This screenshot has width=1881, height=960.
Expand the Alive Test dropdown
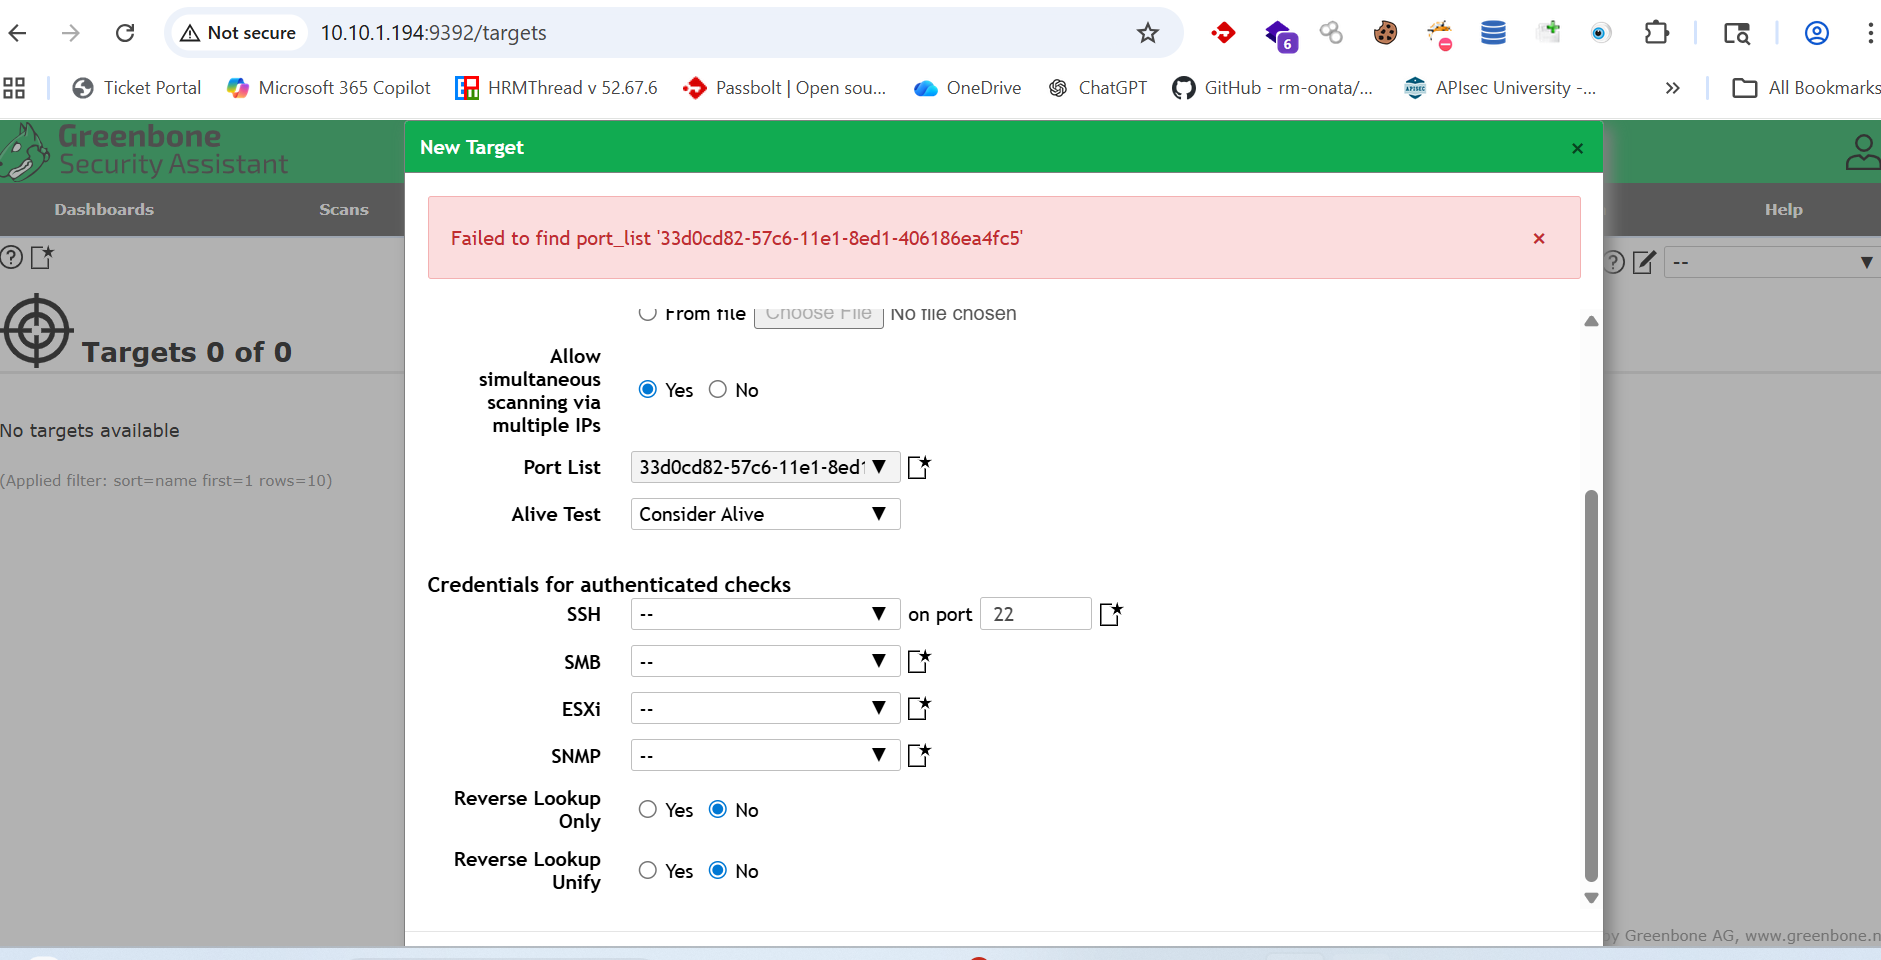click(765, 514)
